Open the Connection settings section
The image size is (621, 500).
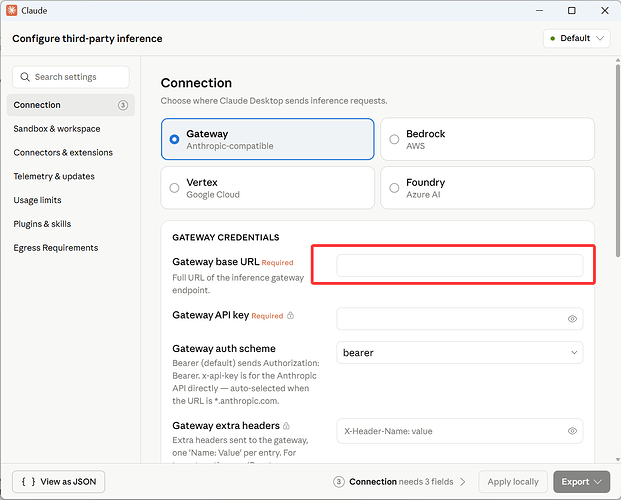pos(71,105)
